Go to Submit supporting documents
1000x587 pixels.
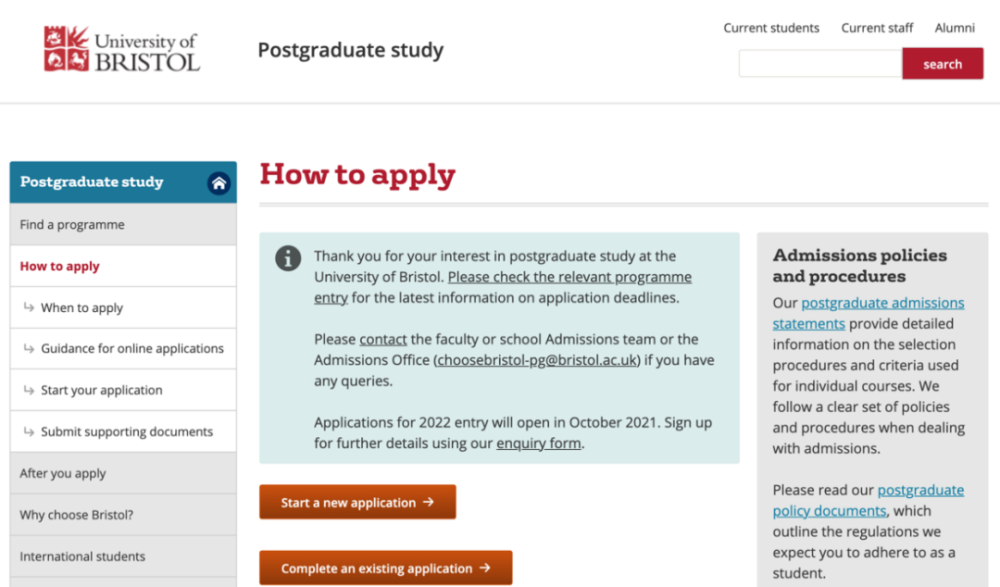(x=123, y=431)
